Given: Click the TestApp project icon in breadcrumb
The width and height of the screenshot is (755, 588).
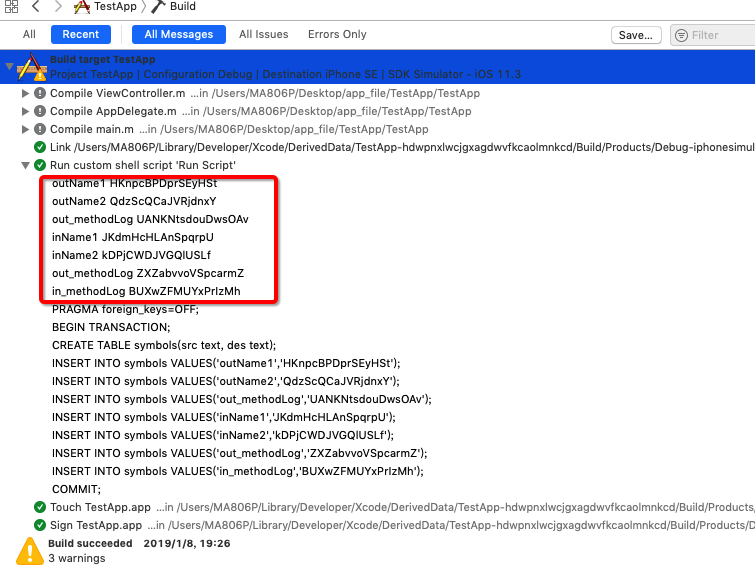Looking at the screenshot, I should [x=82, y=7].
